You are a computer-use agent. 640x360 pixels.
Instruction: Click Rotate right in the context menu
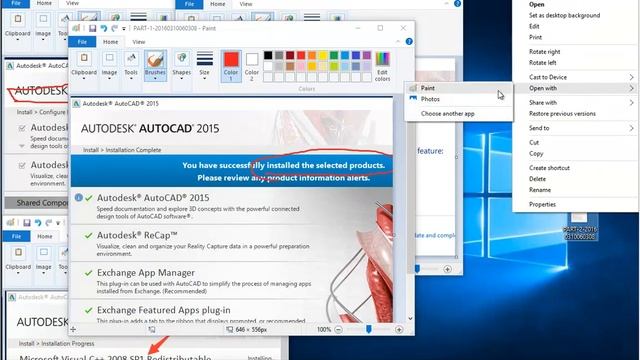click(x=544, y=52)
